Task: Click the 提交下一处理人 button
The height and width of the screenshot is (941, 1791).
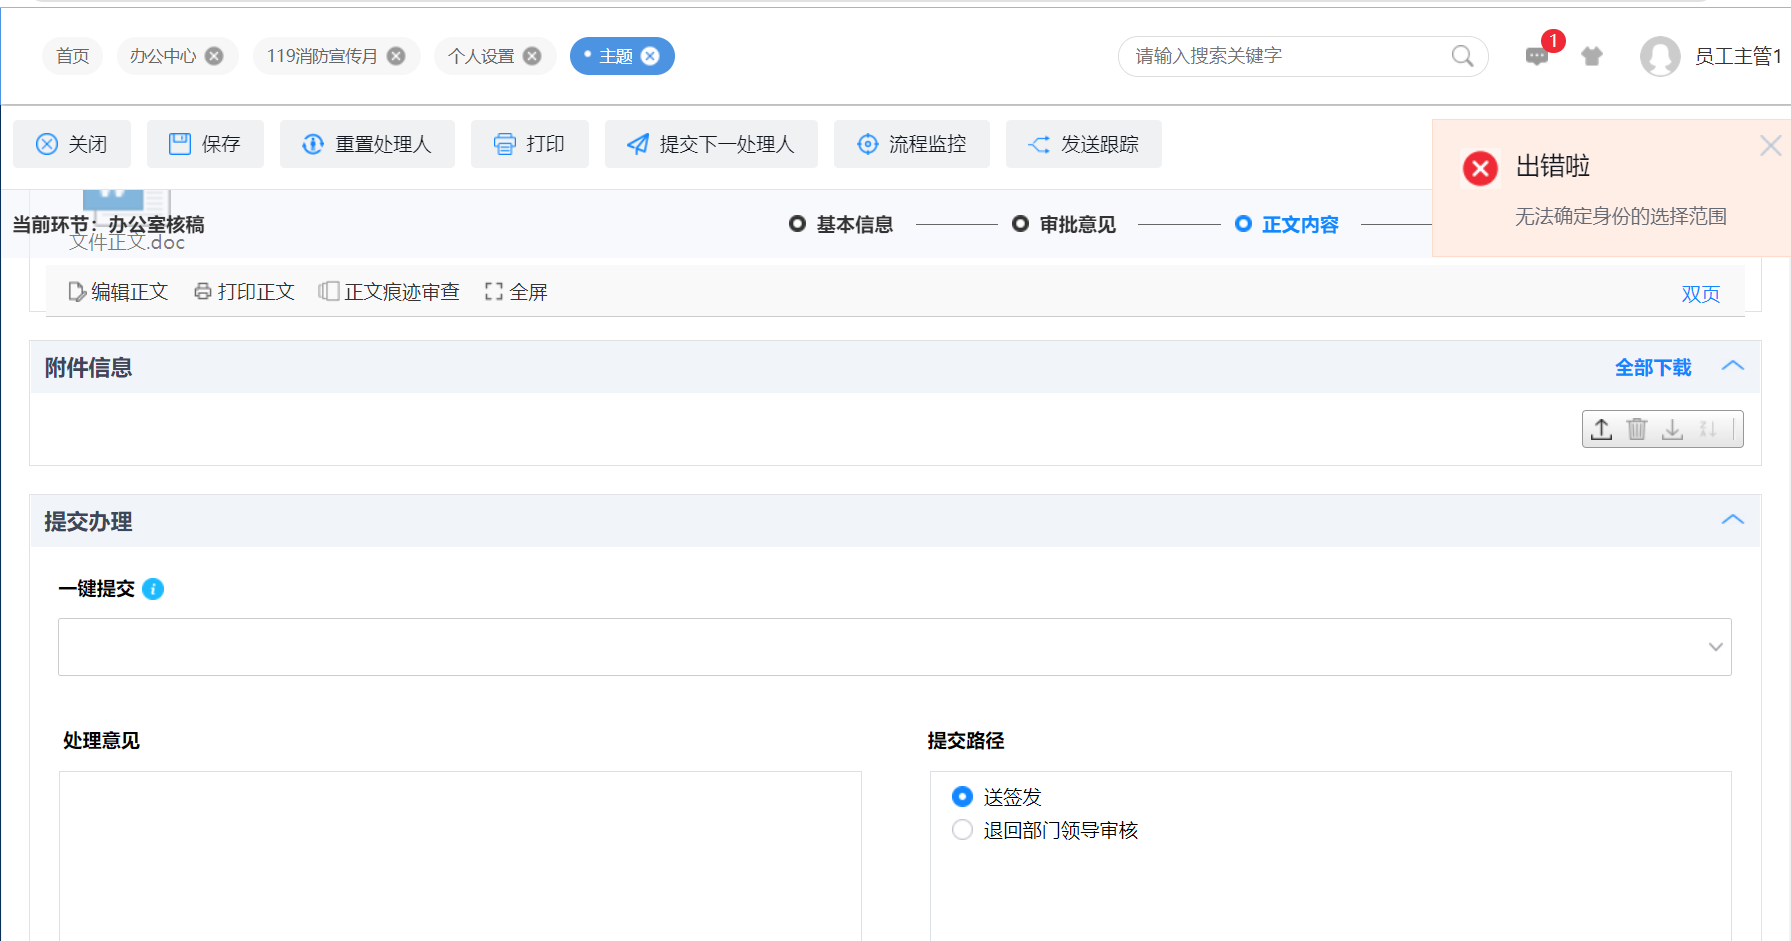Action: pos(711,144)
